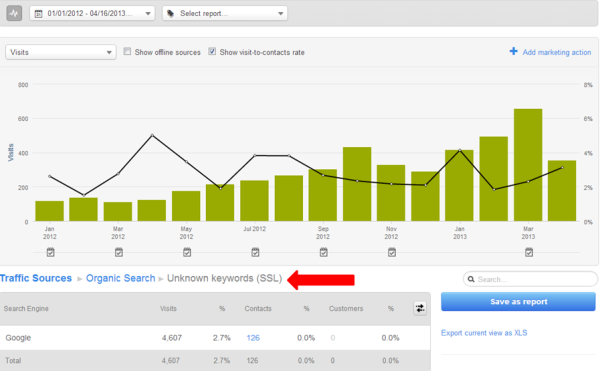Click the Add marketing action link
Image resolution: width=600 pixels, height=375 pixels.
[x=557, y=52]
